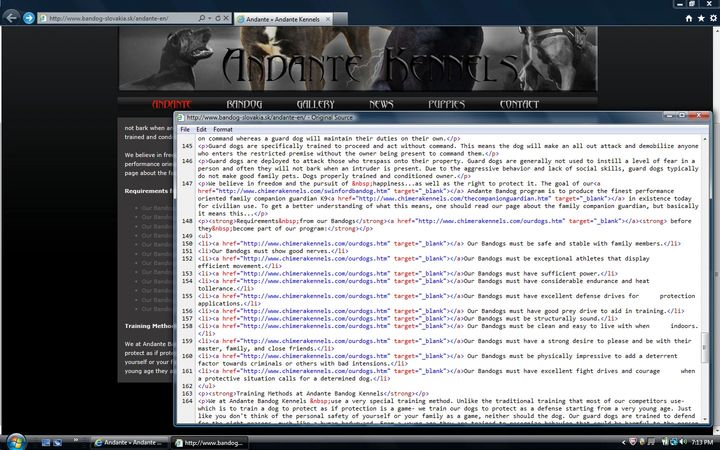Screen dimensions: 720x450
Task: Open the browser Tools gear icon
Action: point(712,18)
